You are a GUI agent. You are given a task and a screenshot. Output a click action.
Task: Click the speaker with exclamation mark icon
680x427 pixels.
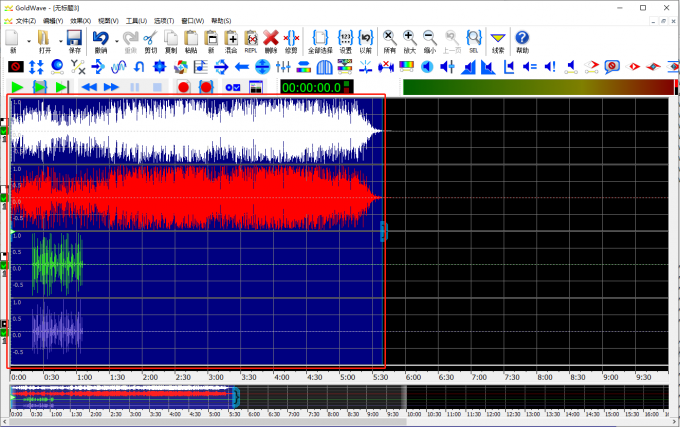(x=550, y=67)
